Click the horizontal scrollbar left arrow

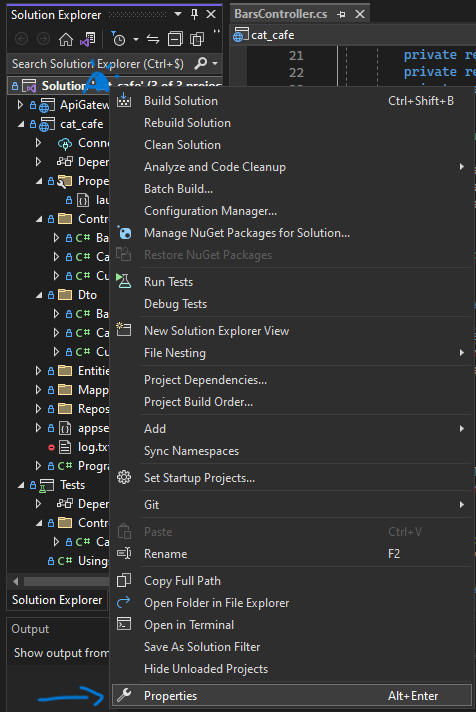click(16, 581)
